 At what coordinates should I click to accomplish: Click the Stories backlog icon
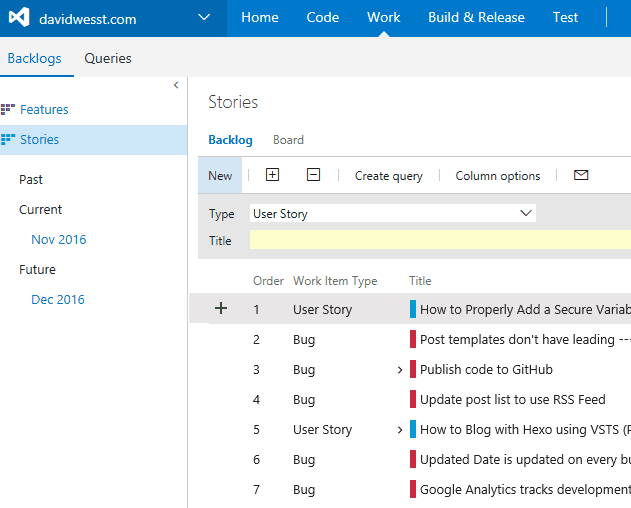(x=8, y=139)
